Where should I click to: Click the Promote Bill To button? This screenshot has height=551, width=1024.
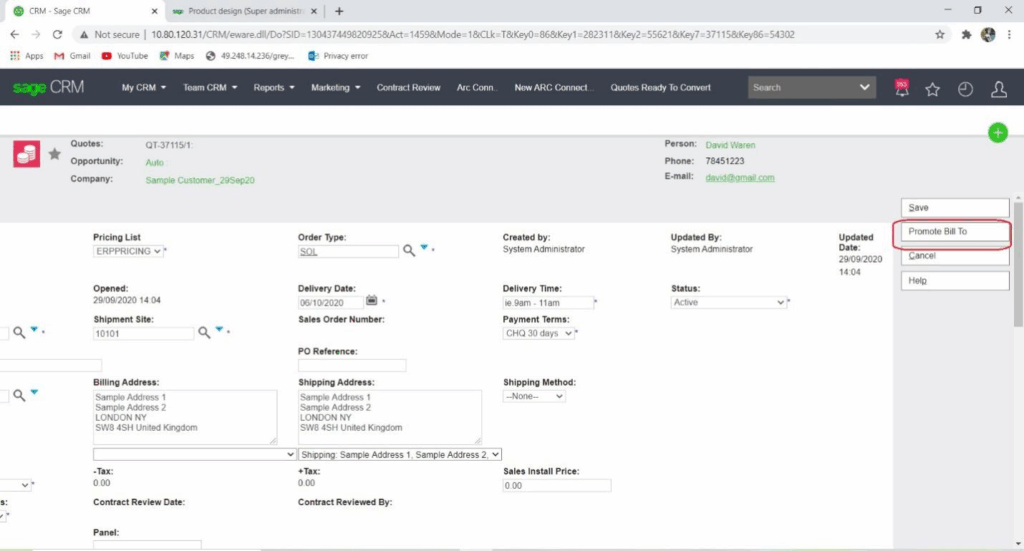click(953, 232)
